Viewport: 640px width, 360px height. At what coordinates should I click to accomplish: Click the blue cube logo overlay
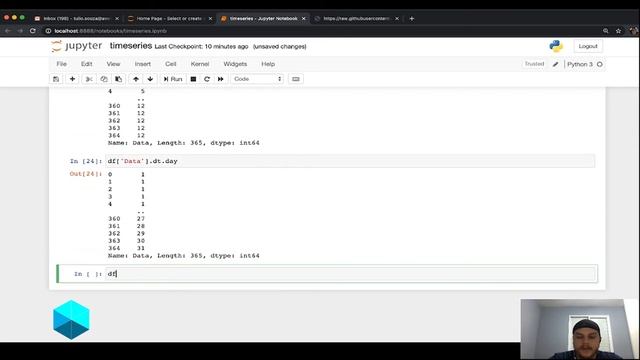tap(71, 320)
